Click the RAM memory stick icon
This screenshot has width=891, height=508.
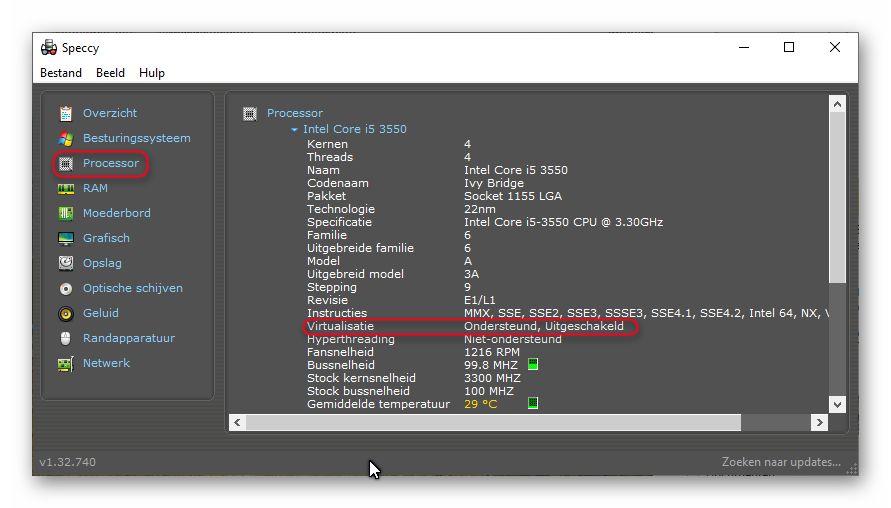click(66, 189)
